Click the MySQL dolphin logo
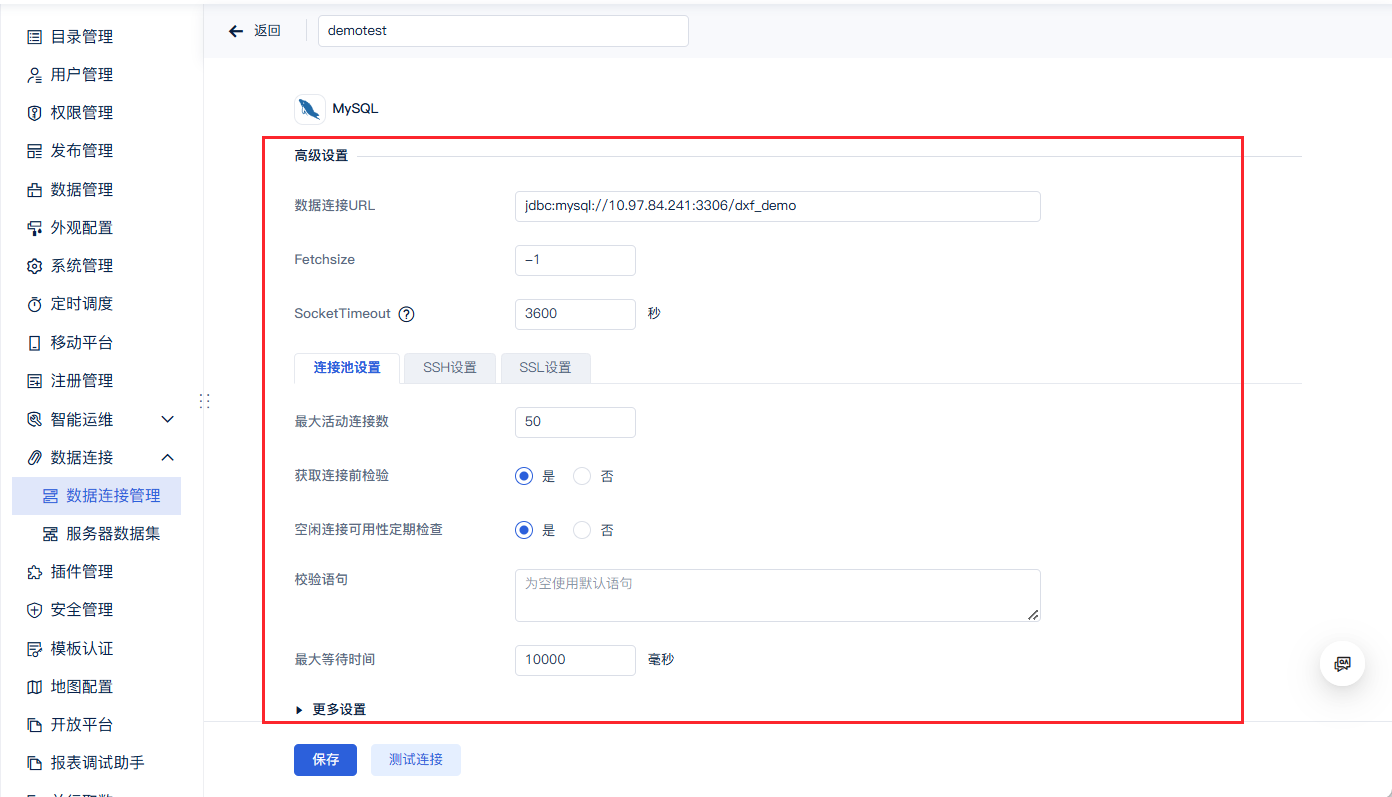This screenshot has height=797, width=1392. click(310, 109)
